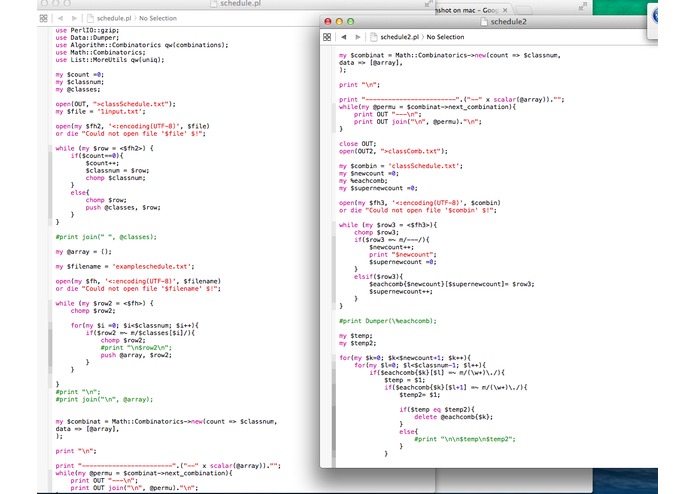Screen dimensions: 695x494
Task: Click the 'open(OUT, ">classSchedule.txt");' line
Action: coord(116,104)
